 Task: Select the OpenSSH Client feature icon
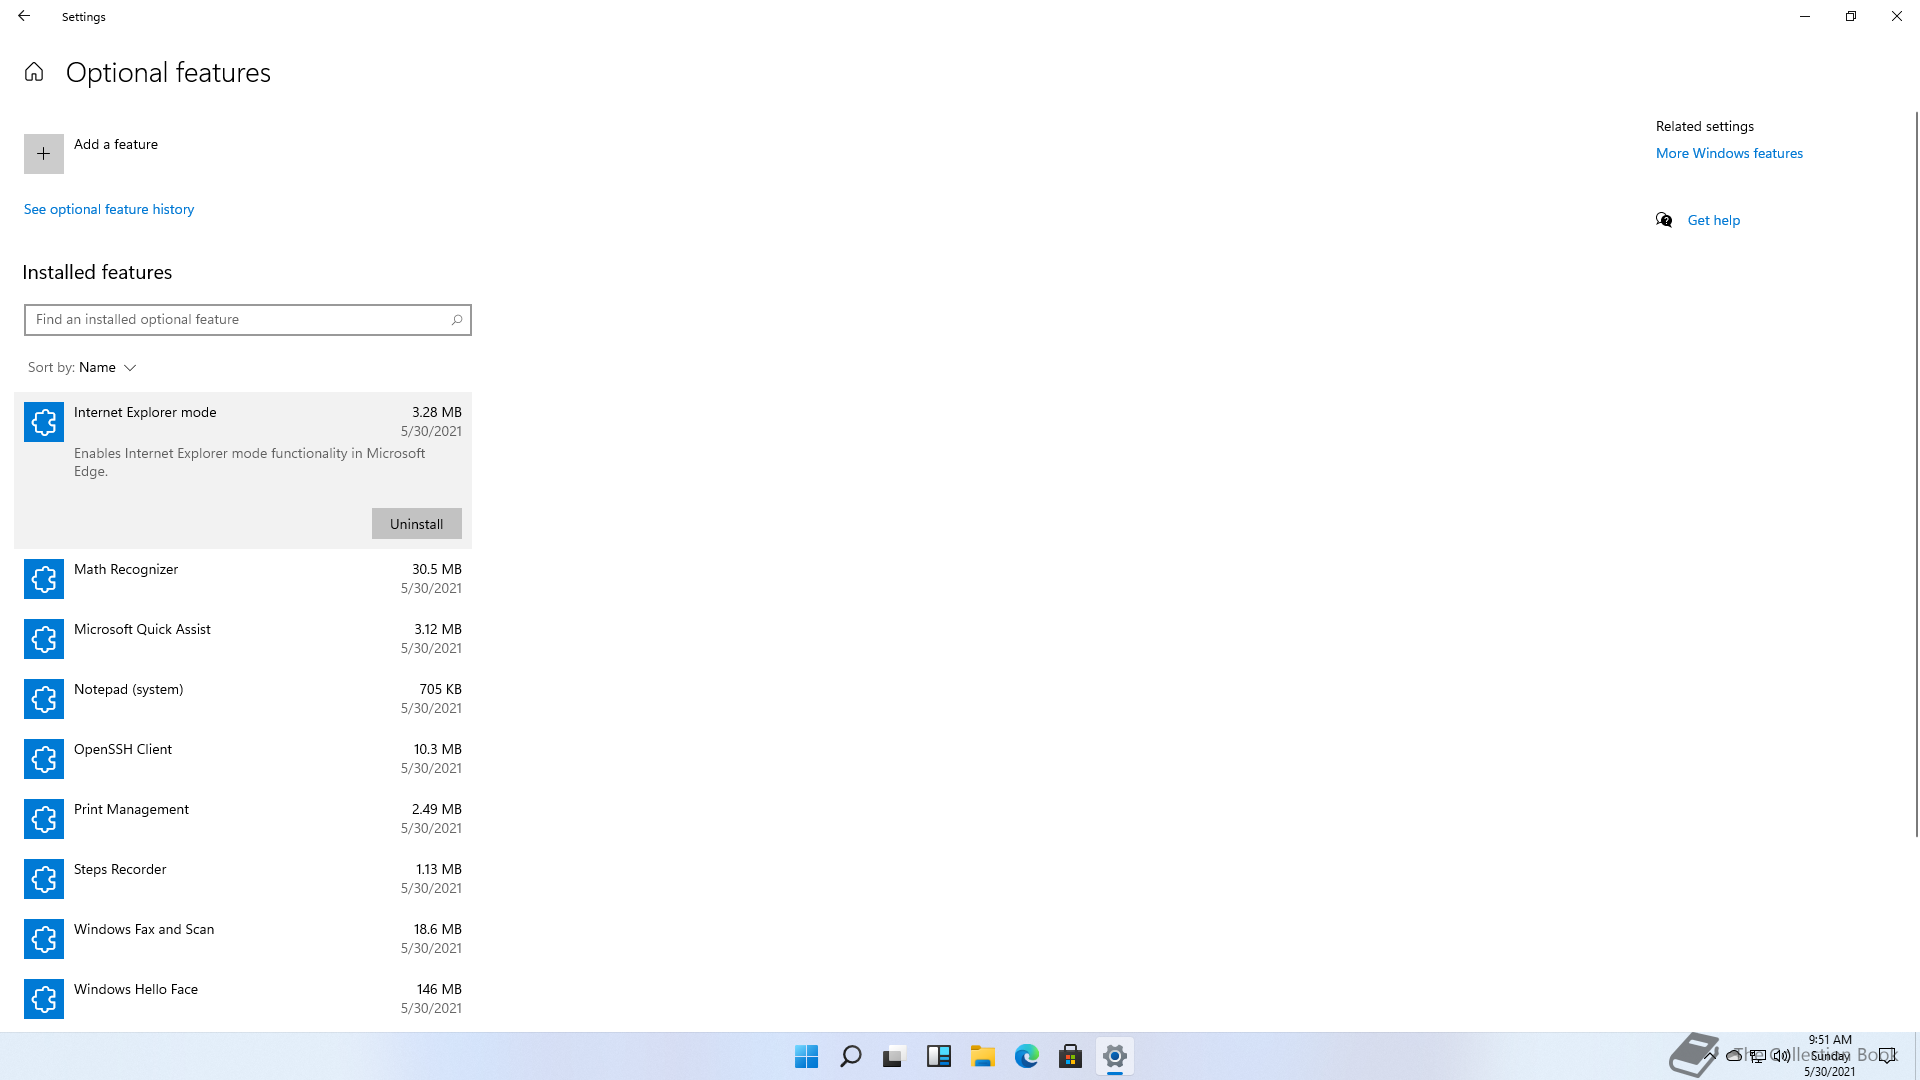[44, 759]
